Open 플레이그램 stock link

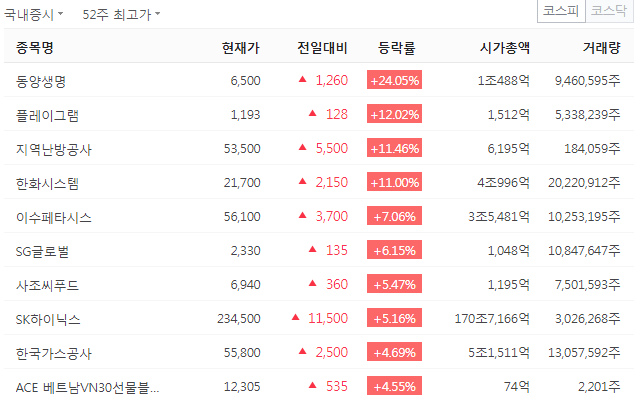click(47, 115)
